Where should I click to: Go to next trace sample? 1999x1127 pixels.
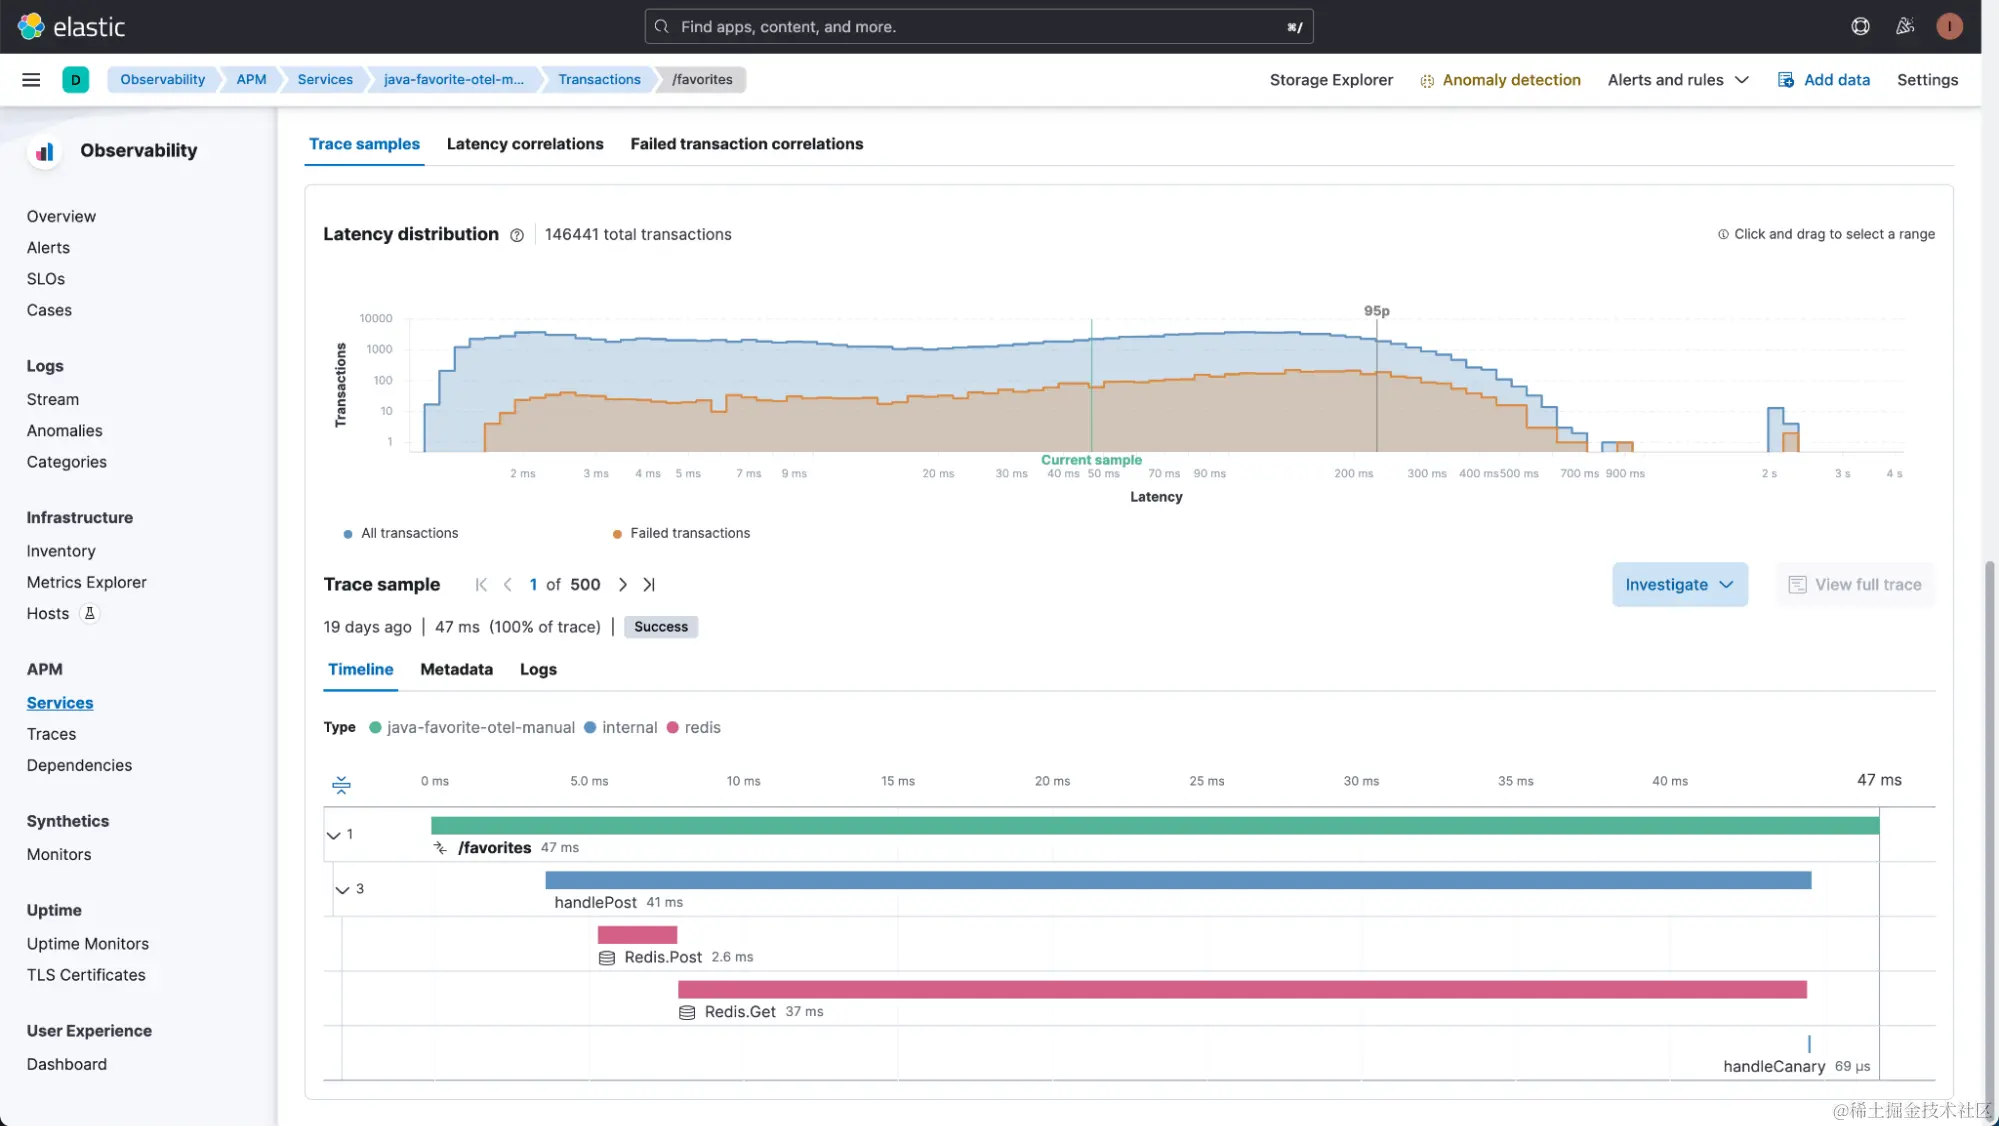[623, 585]
